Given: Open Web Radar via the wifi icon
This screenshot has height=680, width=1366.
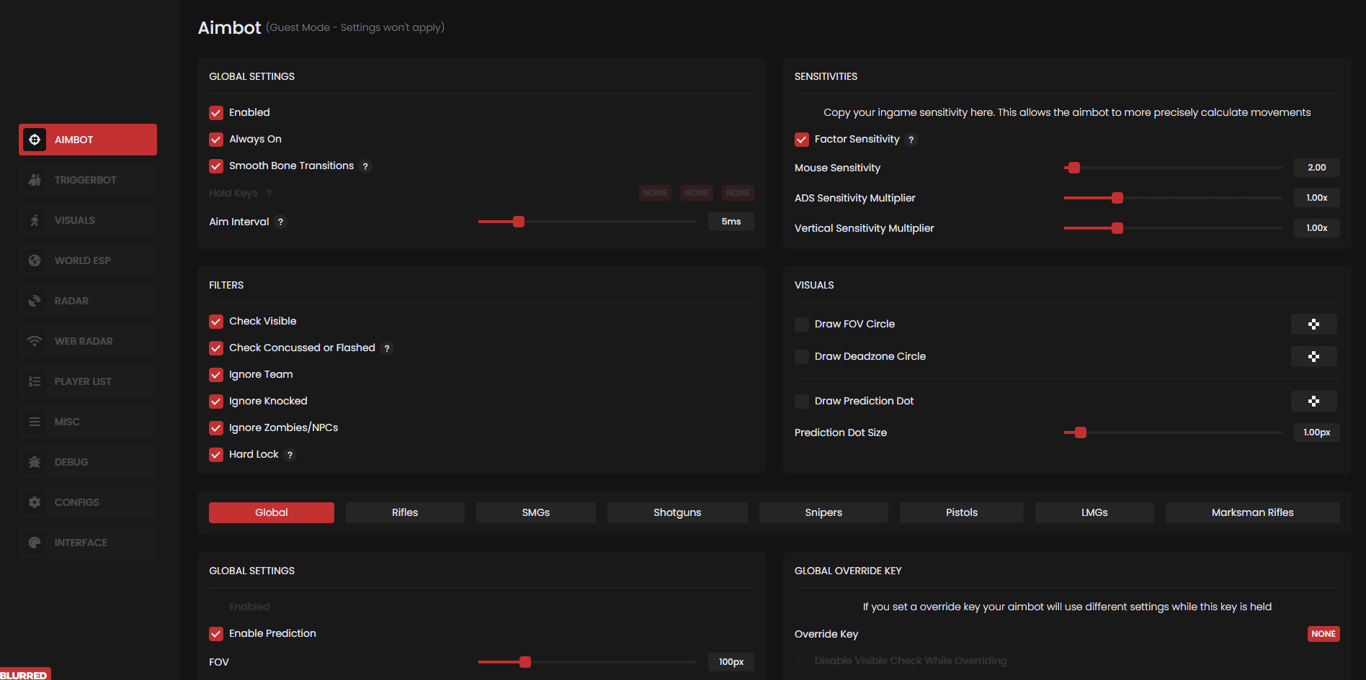Looking at the screenshot, I should [x=35, y=341].
